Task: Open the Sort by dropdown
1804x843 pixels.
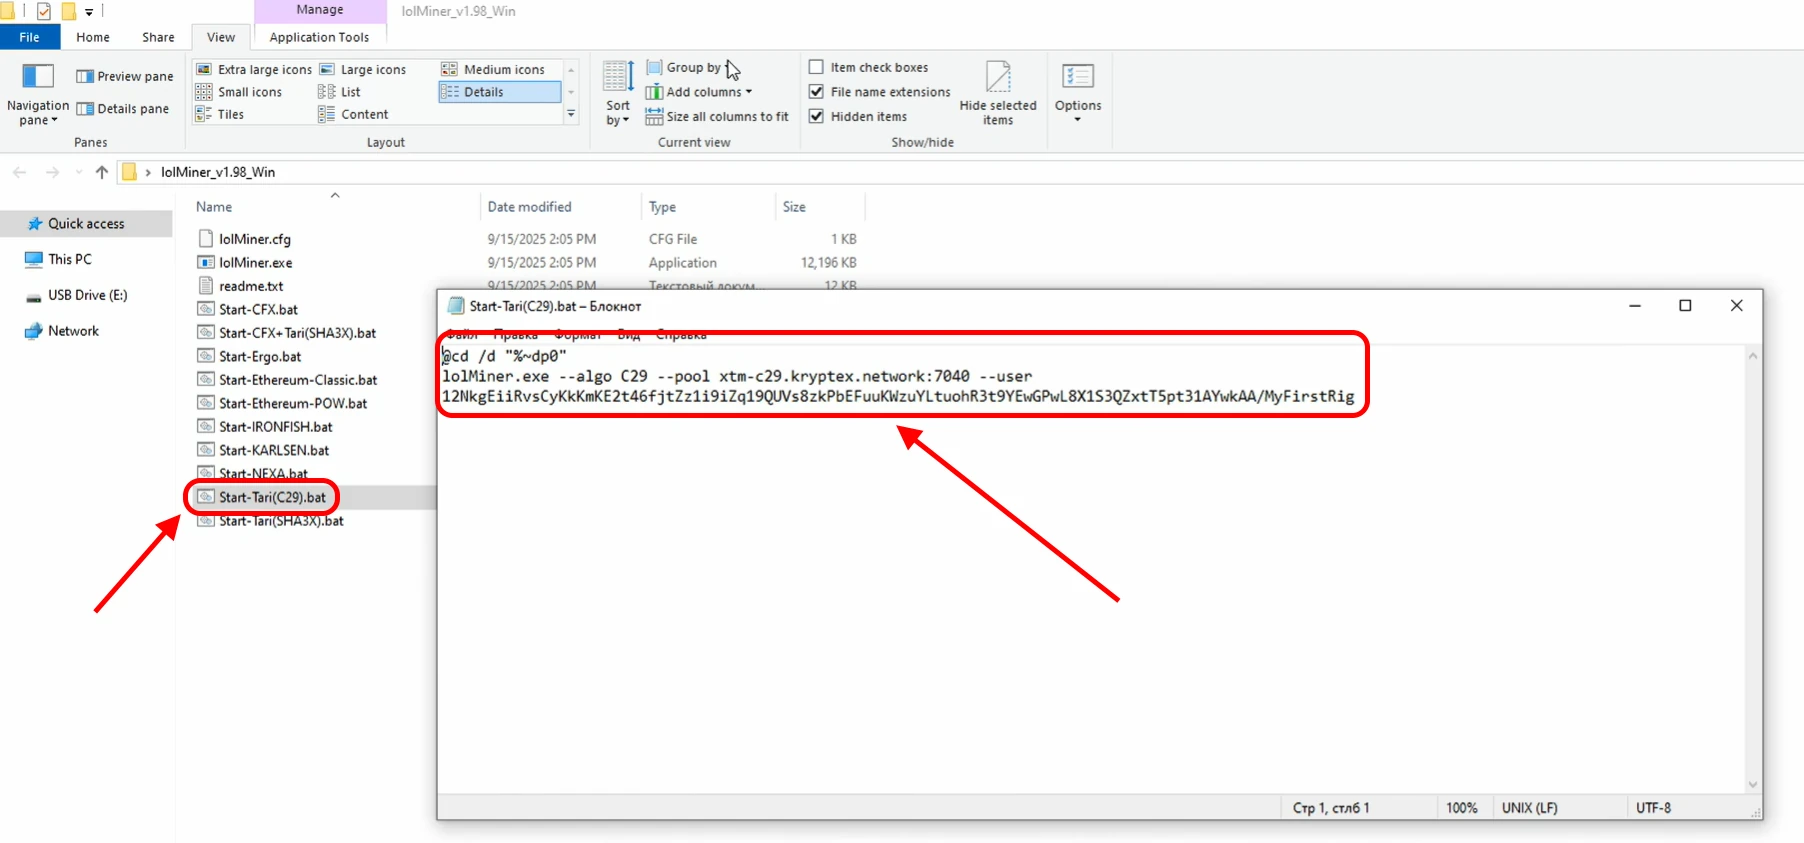Action: tap(618, 92)
